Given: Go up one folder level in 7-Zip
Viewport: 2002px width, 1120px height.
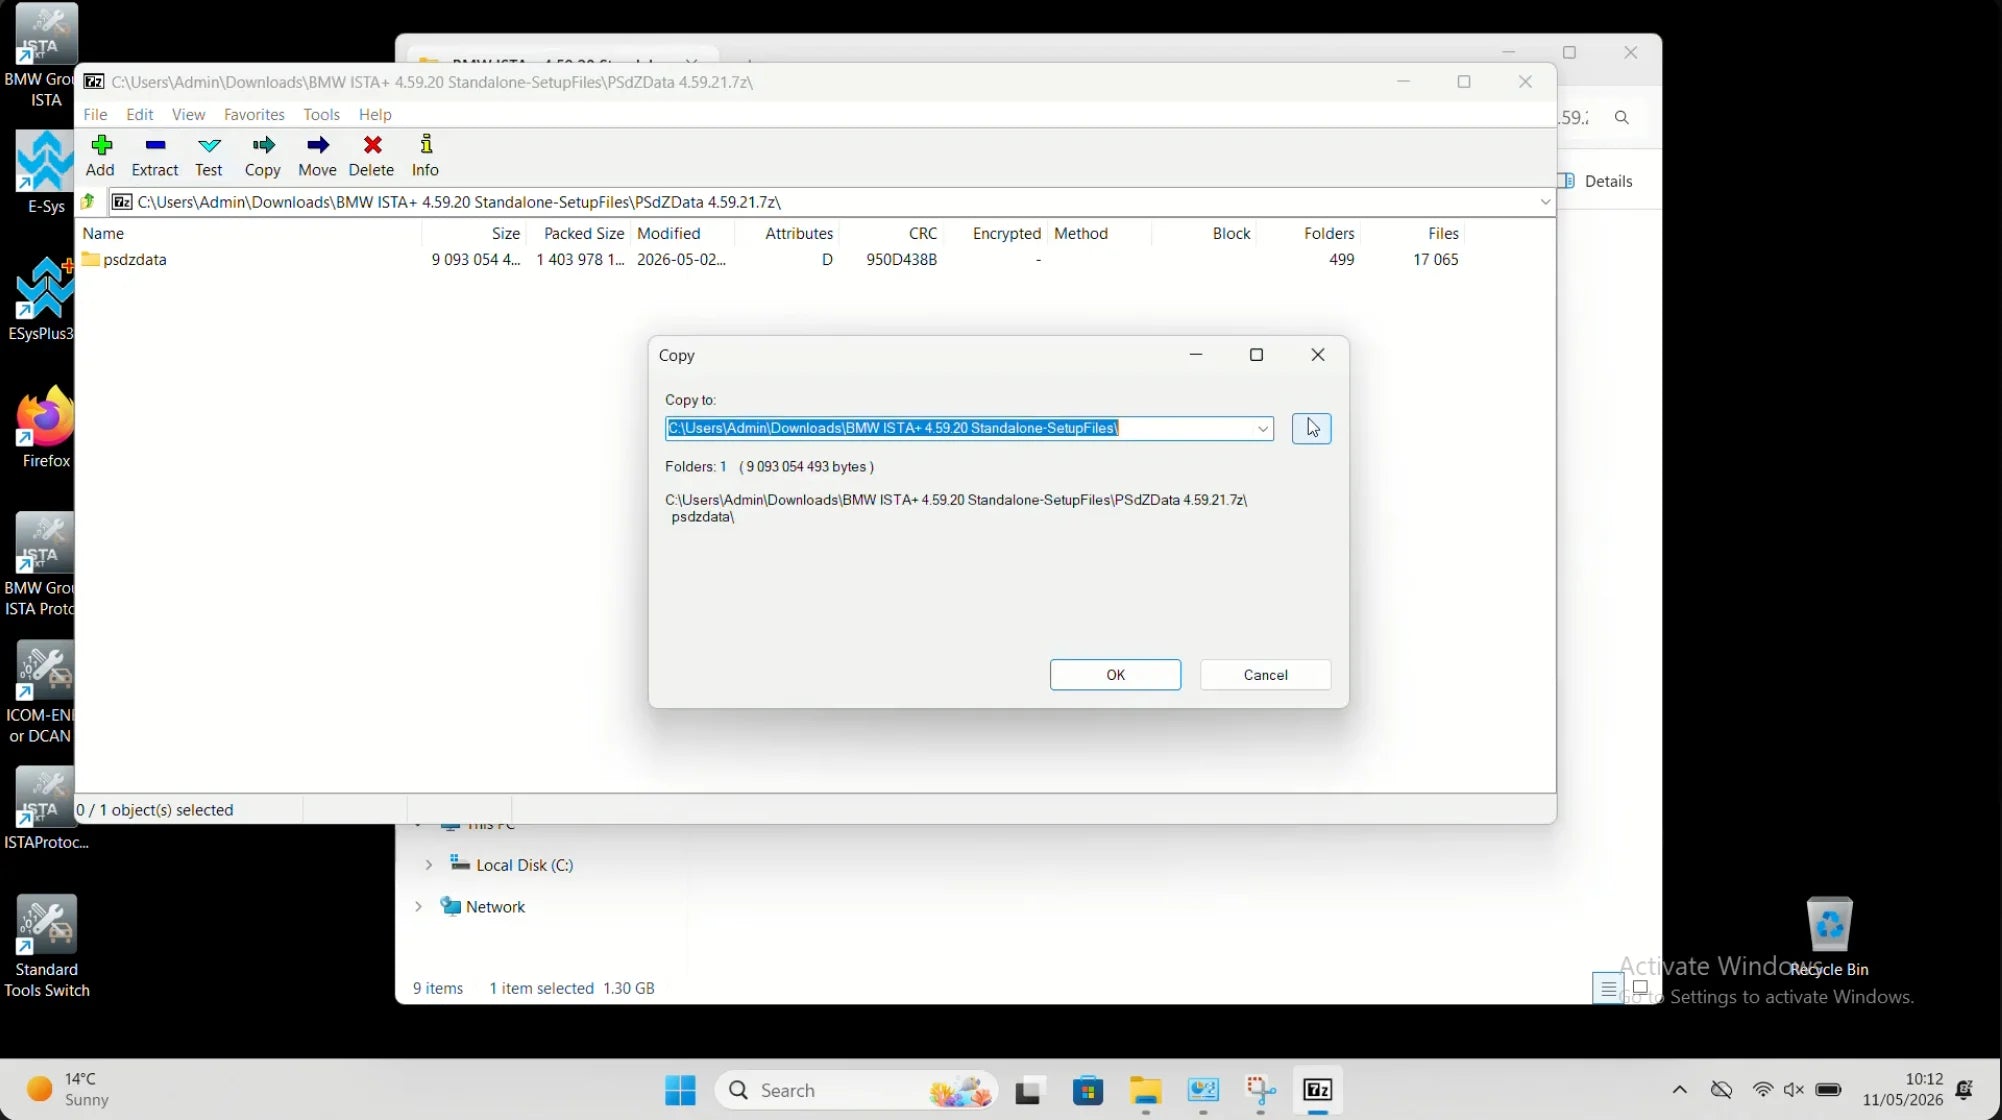Looking at the screenshot, I should 89,202.
